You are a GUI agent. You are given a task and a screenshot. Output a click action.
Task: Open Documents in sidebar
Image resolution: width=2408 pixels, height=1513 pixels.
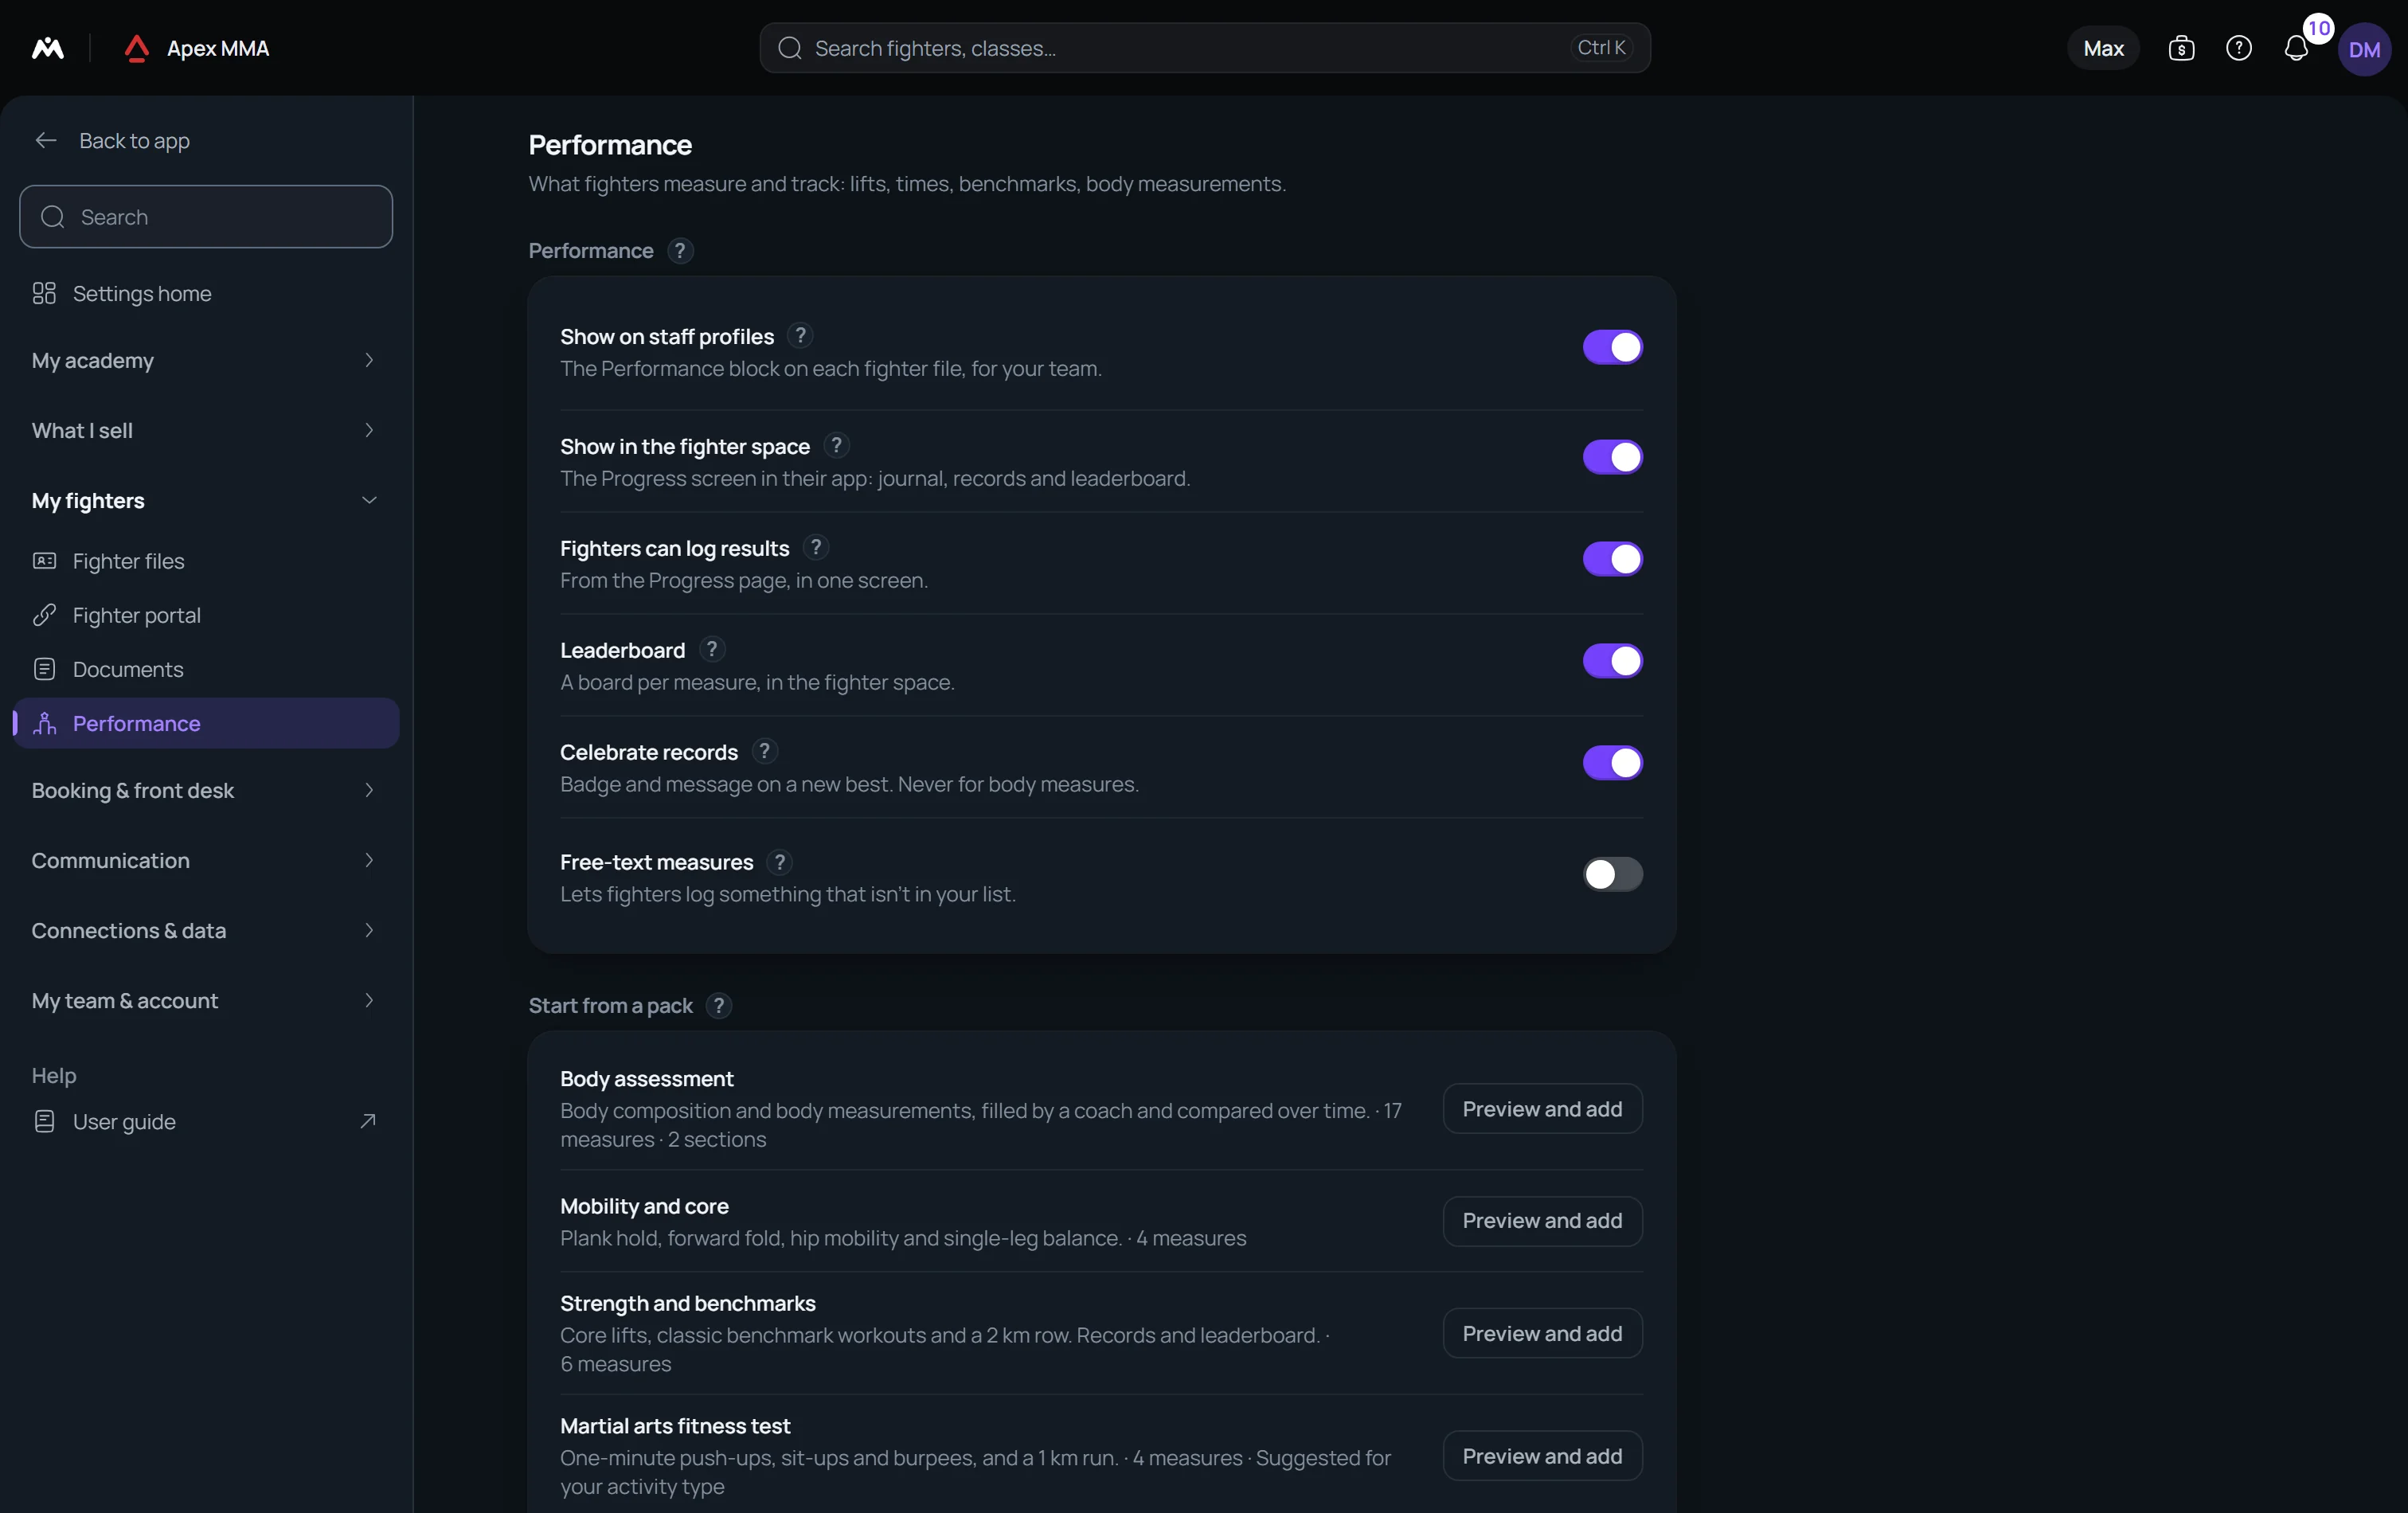click(x=205, y=669)
